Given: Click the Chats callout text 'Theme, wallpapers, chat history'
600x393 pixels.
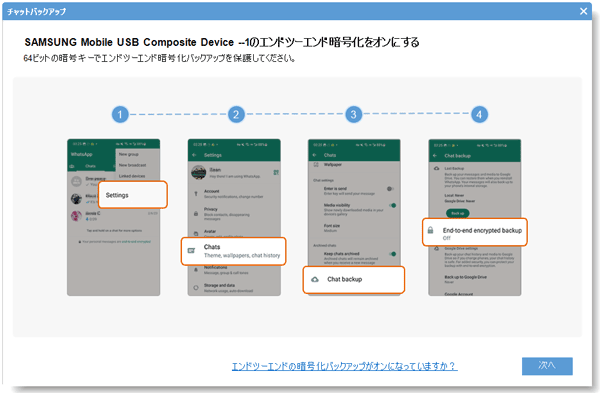Looking at the screenshot, I should (x=242, y=255).
